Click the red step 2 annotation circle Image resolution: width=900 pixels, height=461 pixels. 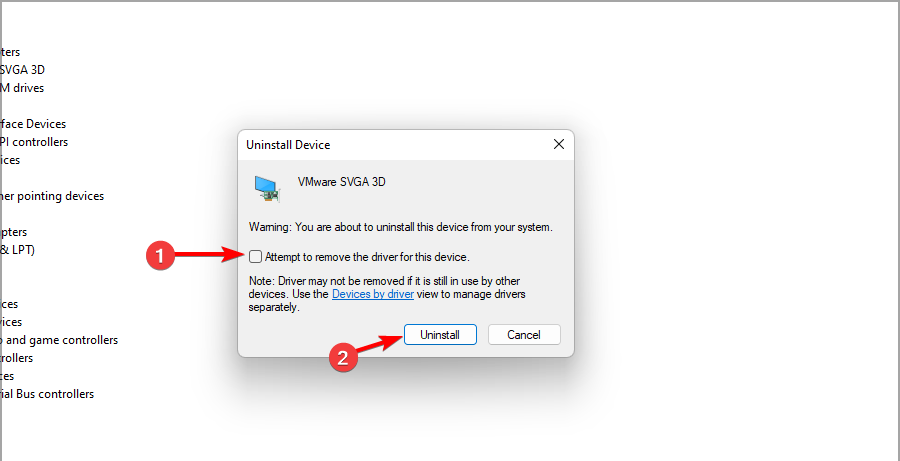(x=343, y=359)
